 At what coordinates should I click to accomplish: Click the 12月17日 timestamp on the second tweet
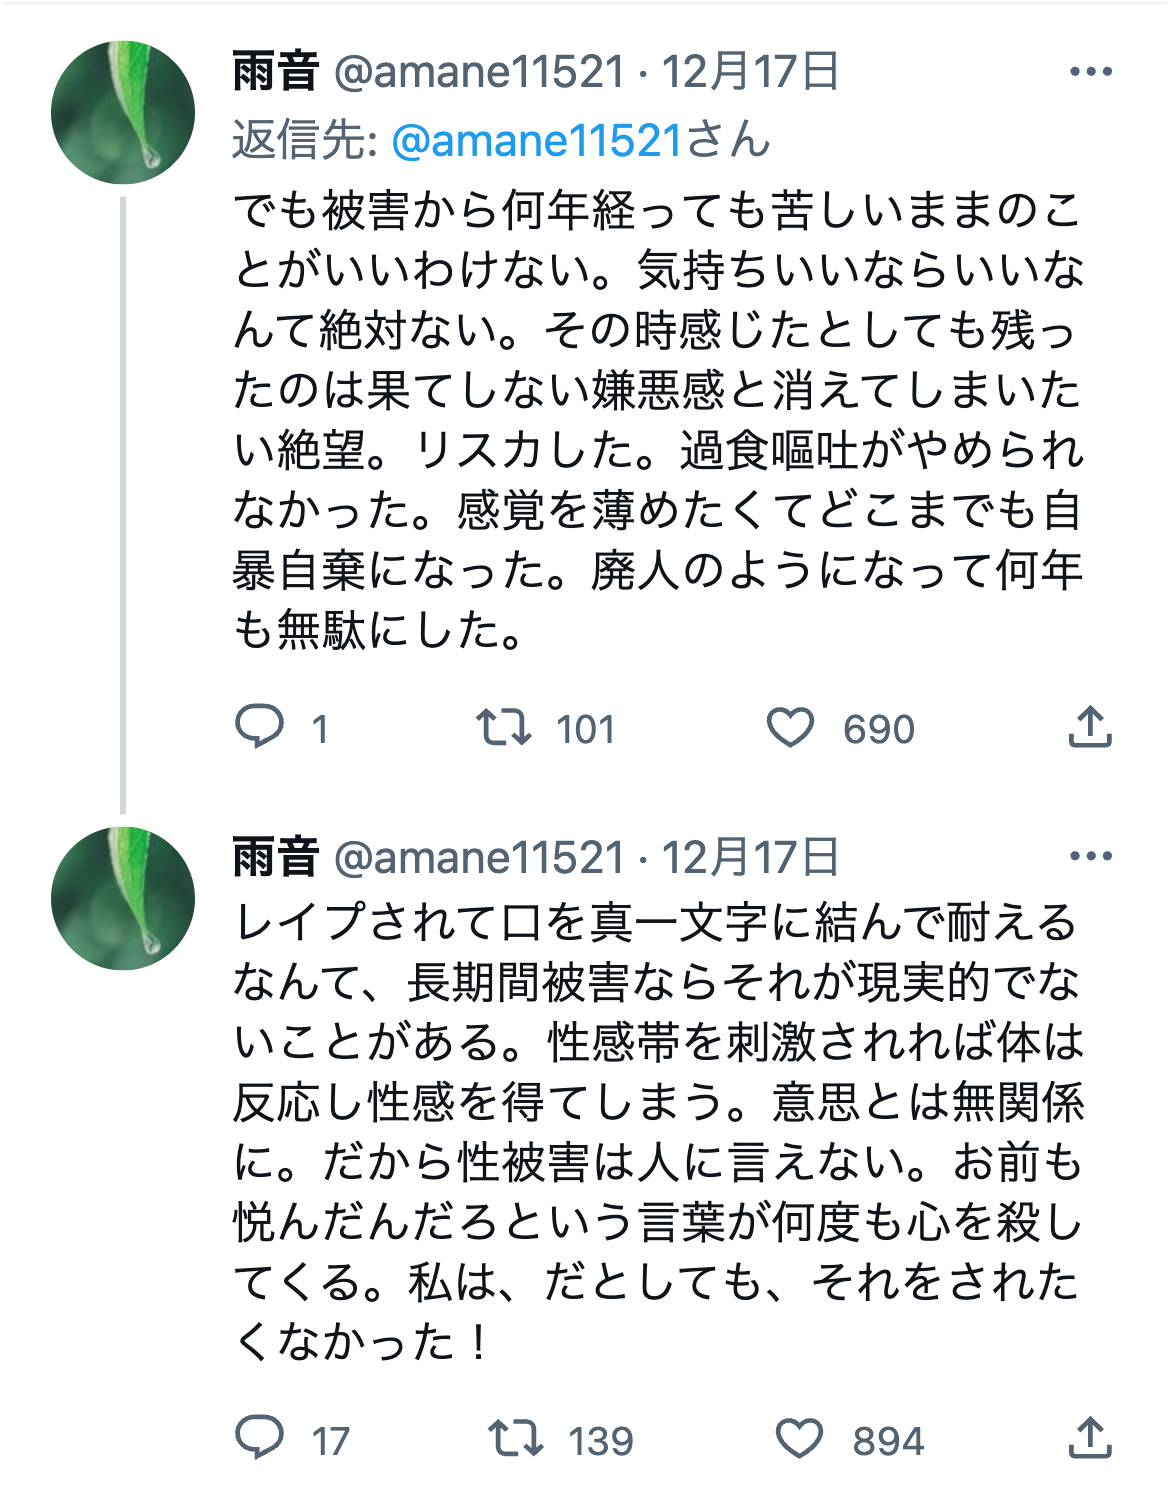(750, 857)
